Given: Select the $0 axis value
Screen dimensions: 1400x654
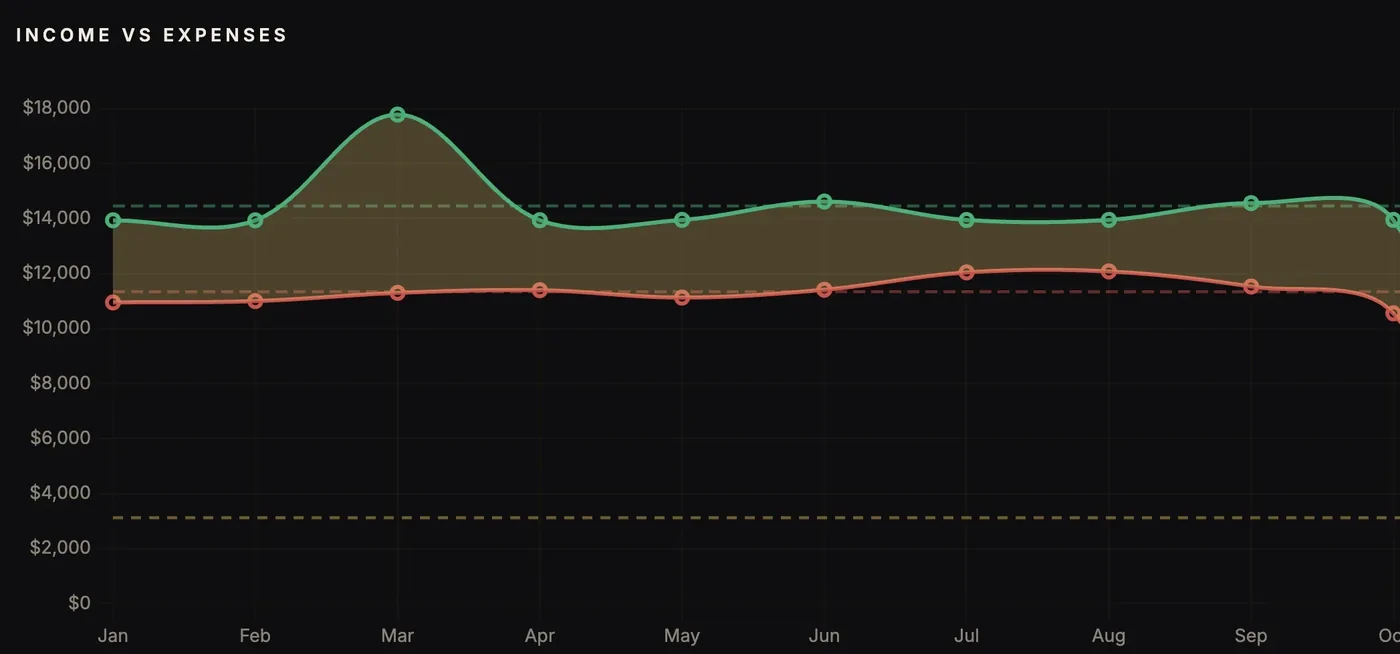Looking at the screenshot, I should click(x=79, y=603).
